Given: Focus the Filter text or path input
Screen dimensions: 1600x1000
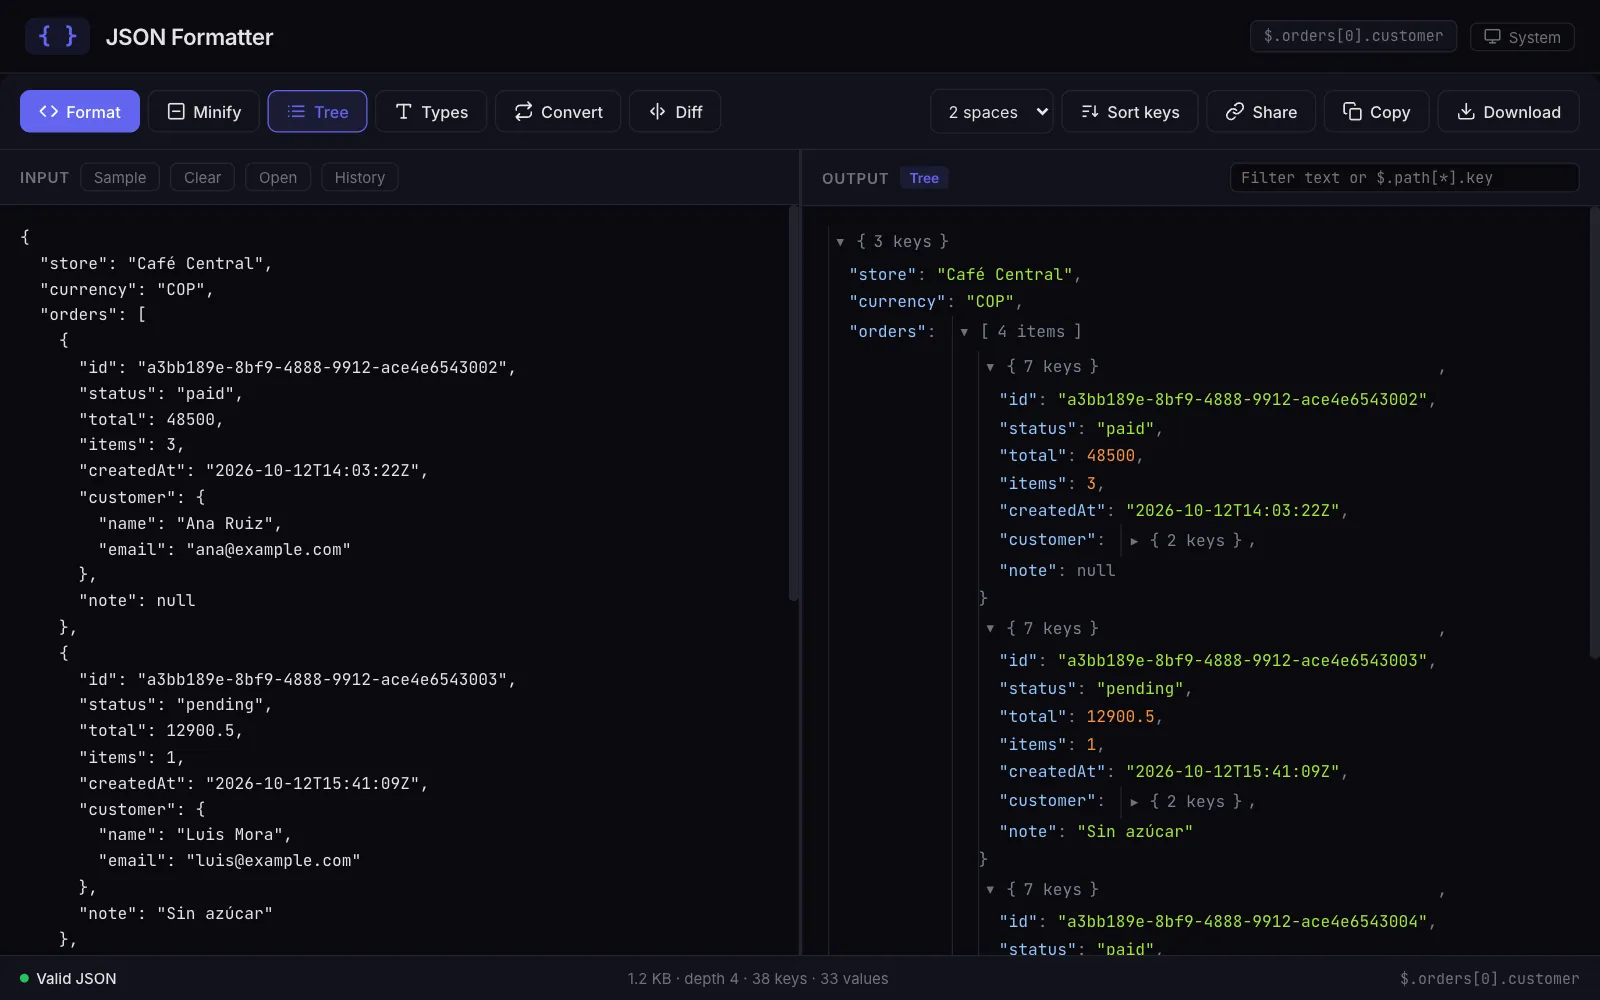Looking at the screenshot, I should point(1404,178).
